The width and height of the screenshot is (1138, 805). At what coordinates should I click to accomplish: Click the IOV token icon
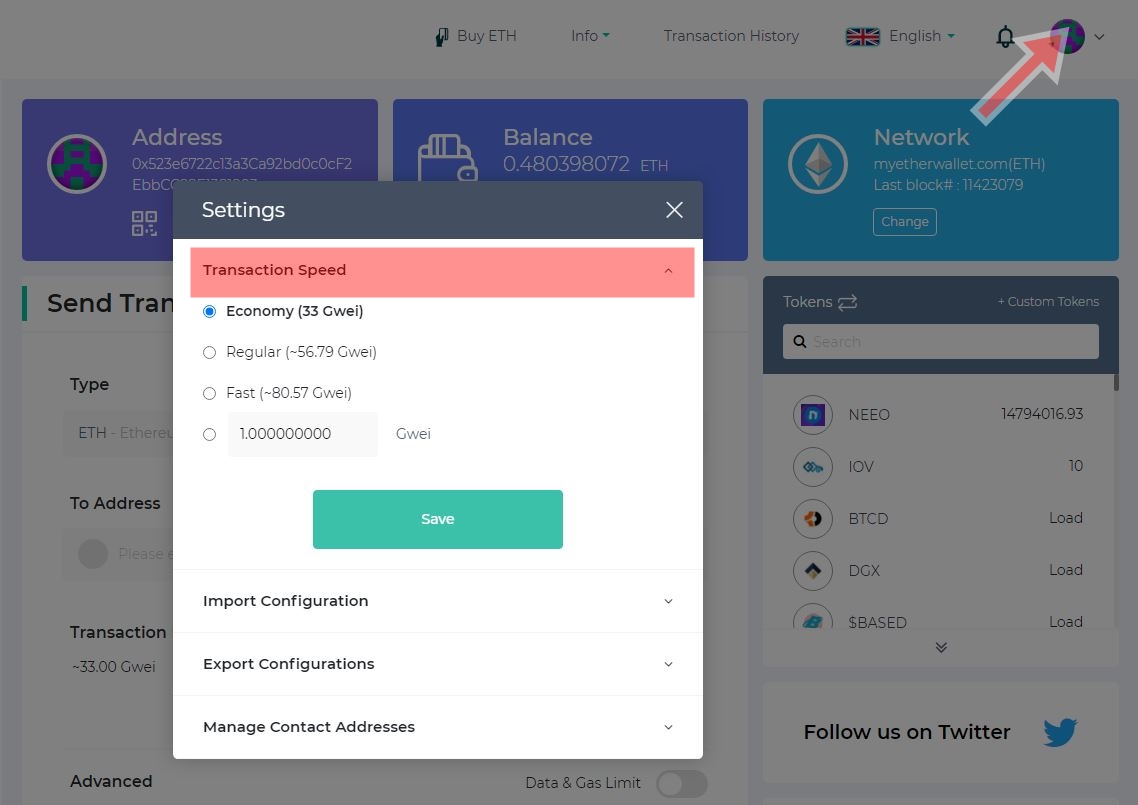pos(813,467)
